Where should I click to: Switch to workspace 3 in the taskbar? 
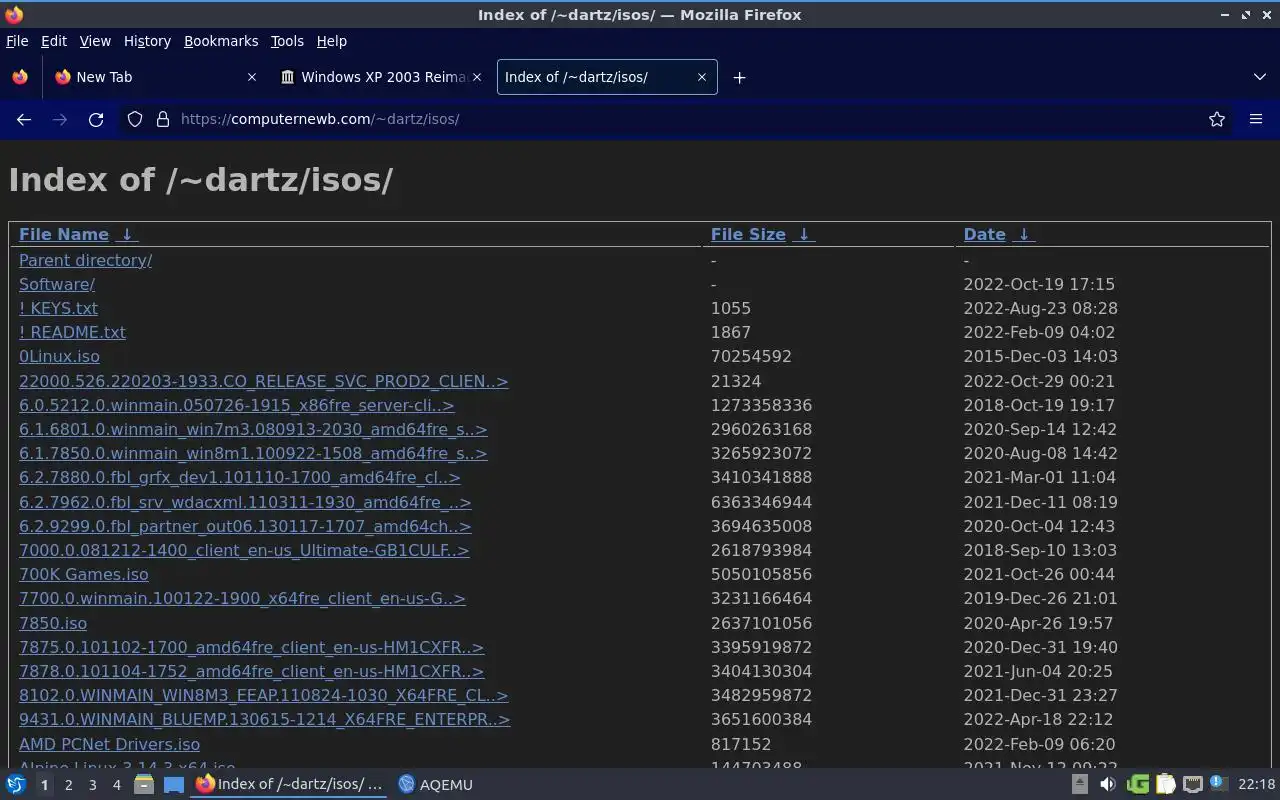pos(92,785)
